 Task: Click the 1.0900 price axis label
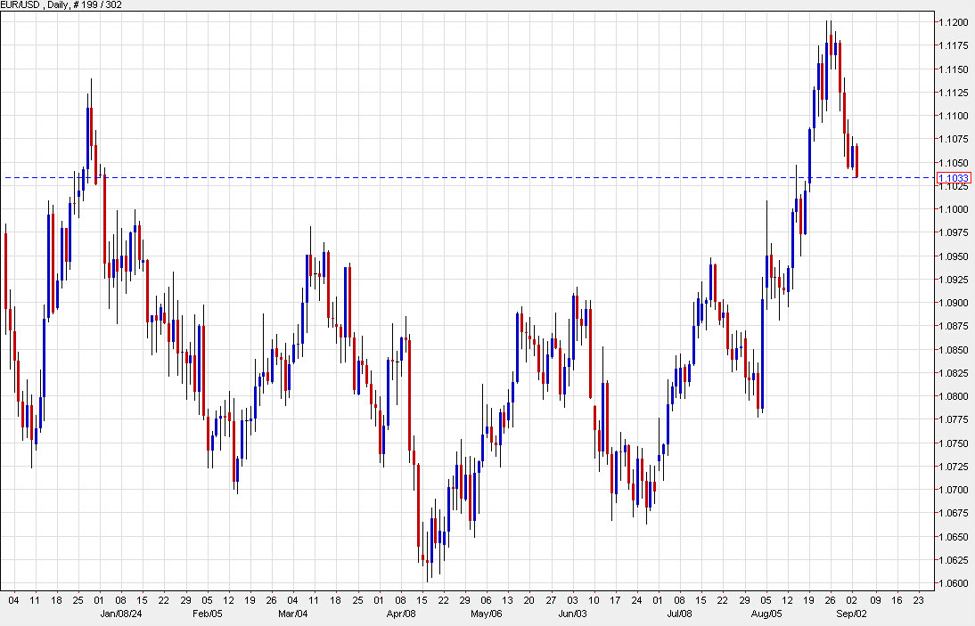(x=951, y=303)
